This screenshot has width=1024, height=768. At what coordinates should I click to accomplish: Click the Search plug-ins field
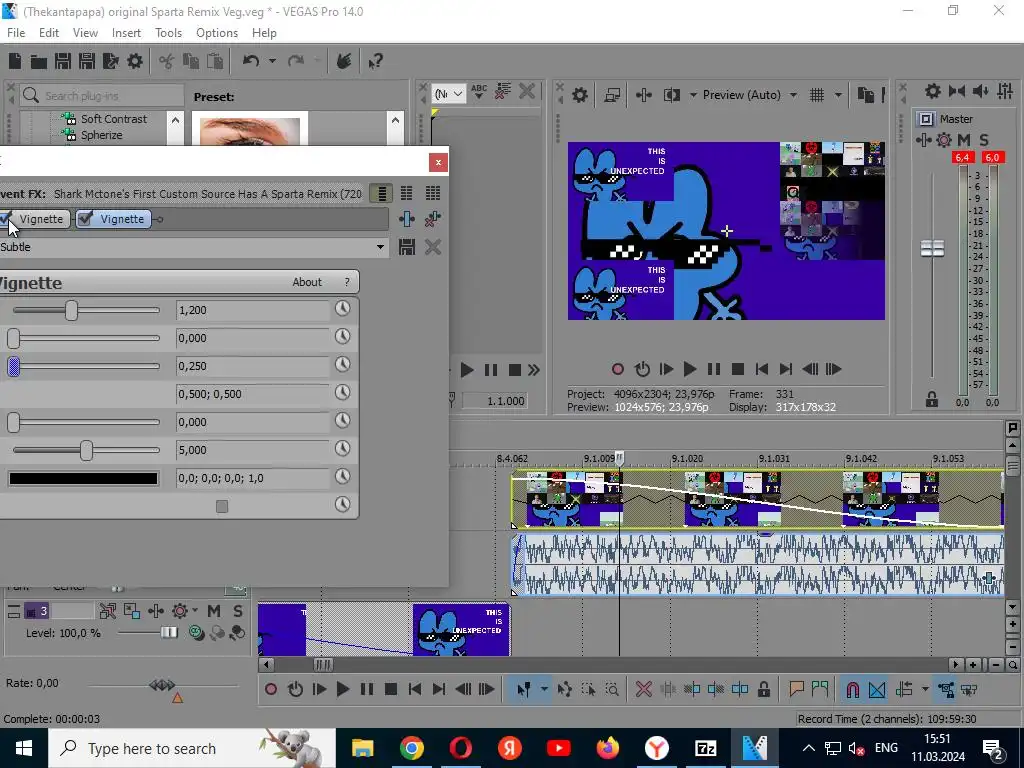[x=101, y=96]
